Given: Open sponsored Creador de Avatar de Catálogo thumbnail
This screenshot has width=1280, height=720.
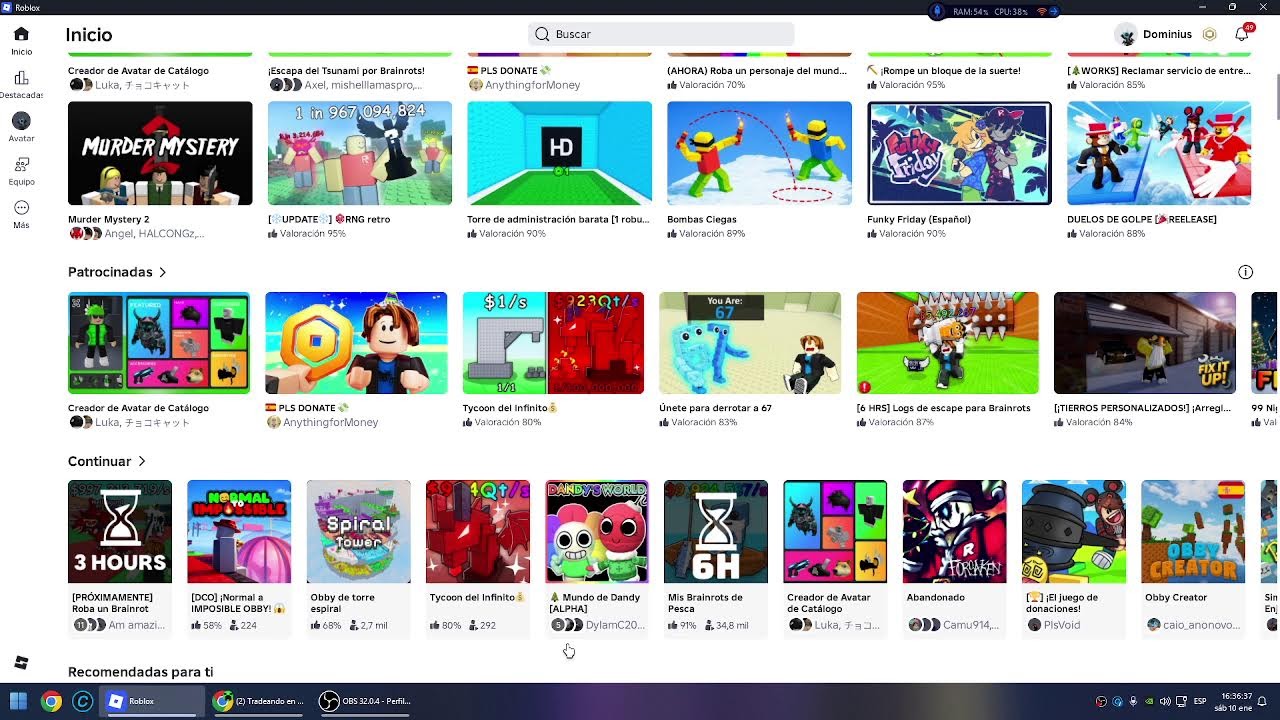Looking at the screenshot, I should coord(159,343).
